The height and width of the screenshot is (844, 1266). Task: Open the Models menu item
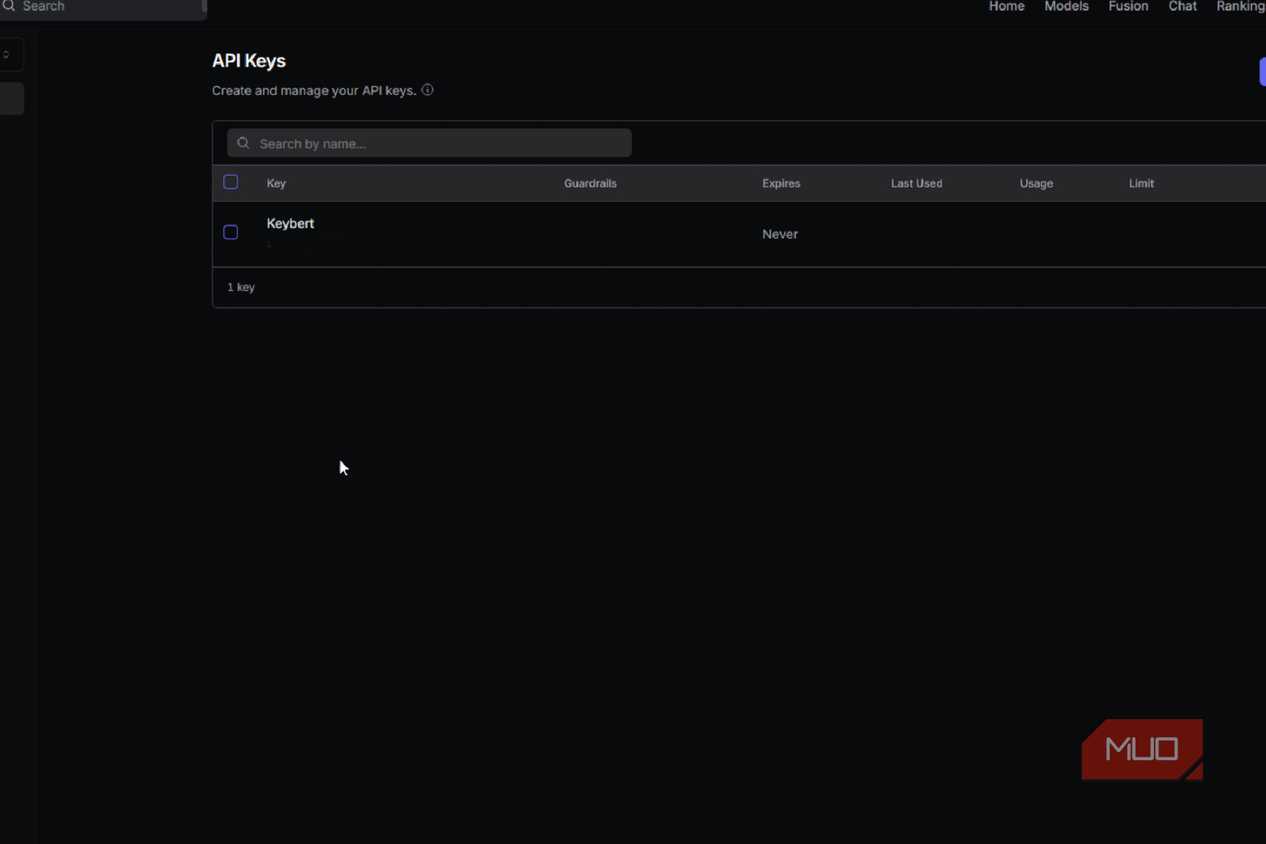pos(1066,6)
